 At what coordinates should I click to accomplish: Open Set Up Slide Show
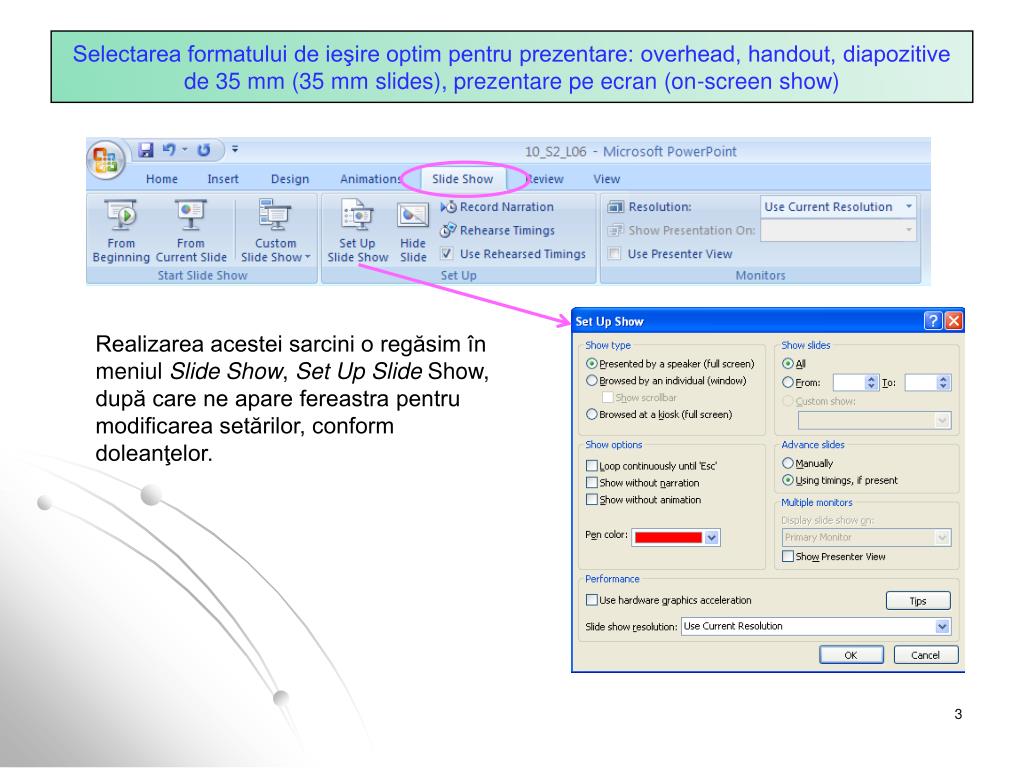[358, 231]
